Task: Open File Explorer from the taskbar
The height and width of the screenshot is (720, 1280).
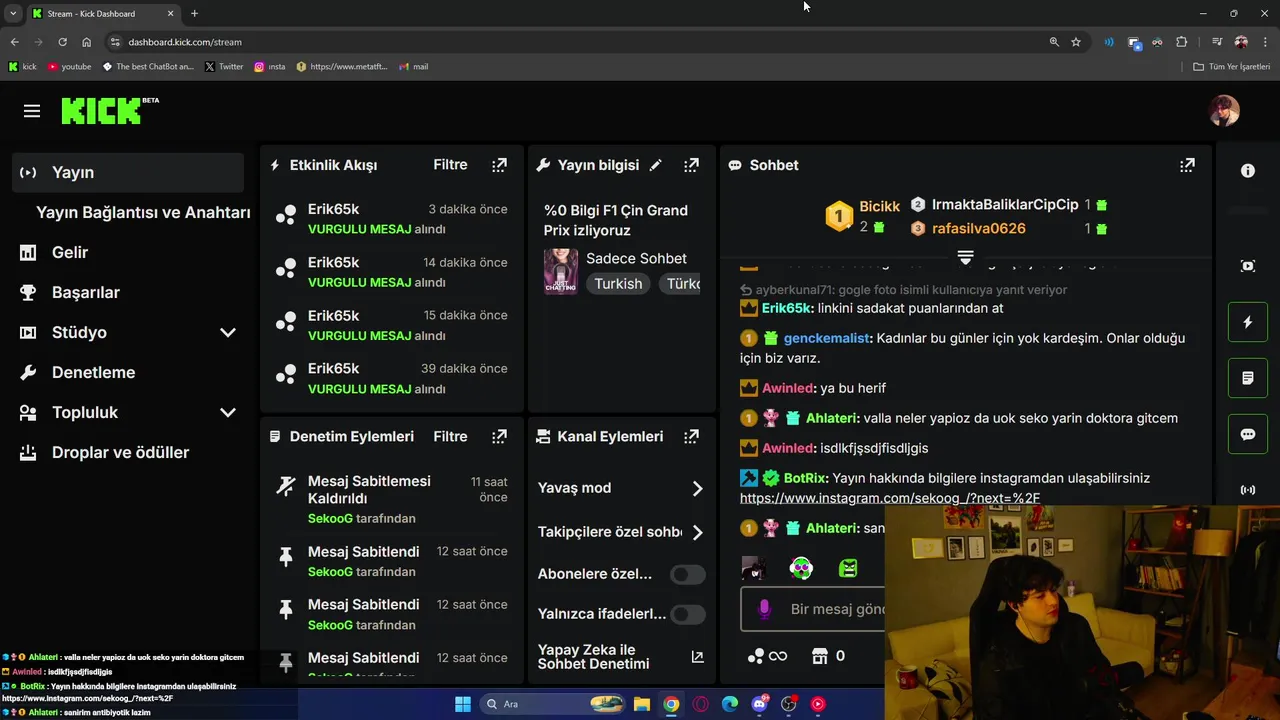Action: (642, 704)
